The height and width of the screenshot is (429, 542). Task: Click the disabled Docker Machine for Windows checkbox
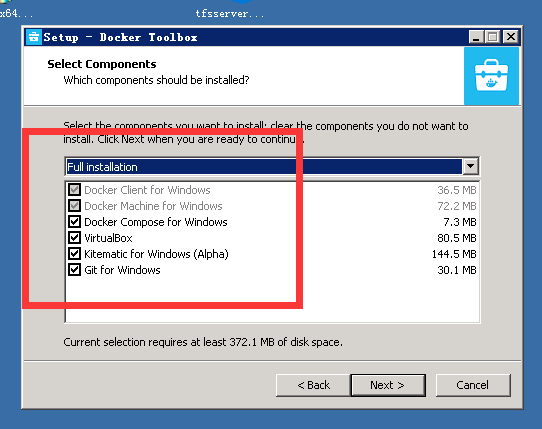click(74, 206)
